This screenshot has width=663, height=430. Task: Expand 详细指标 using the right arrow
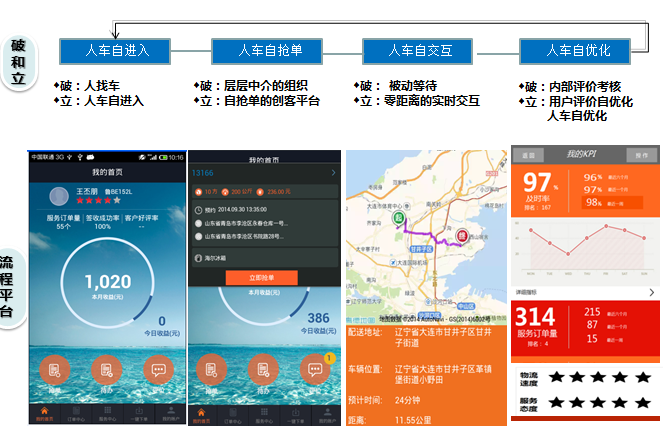tap(652, 292)
